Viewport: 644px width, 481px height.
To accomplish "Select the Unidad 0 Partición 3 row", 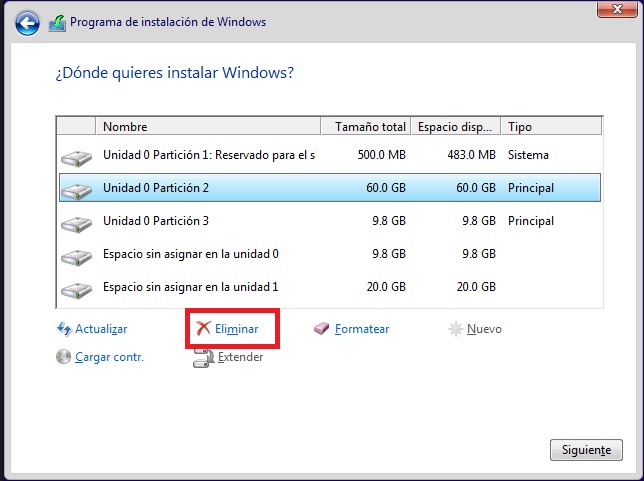I will tap(330, 221).
